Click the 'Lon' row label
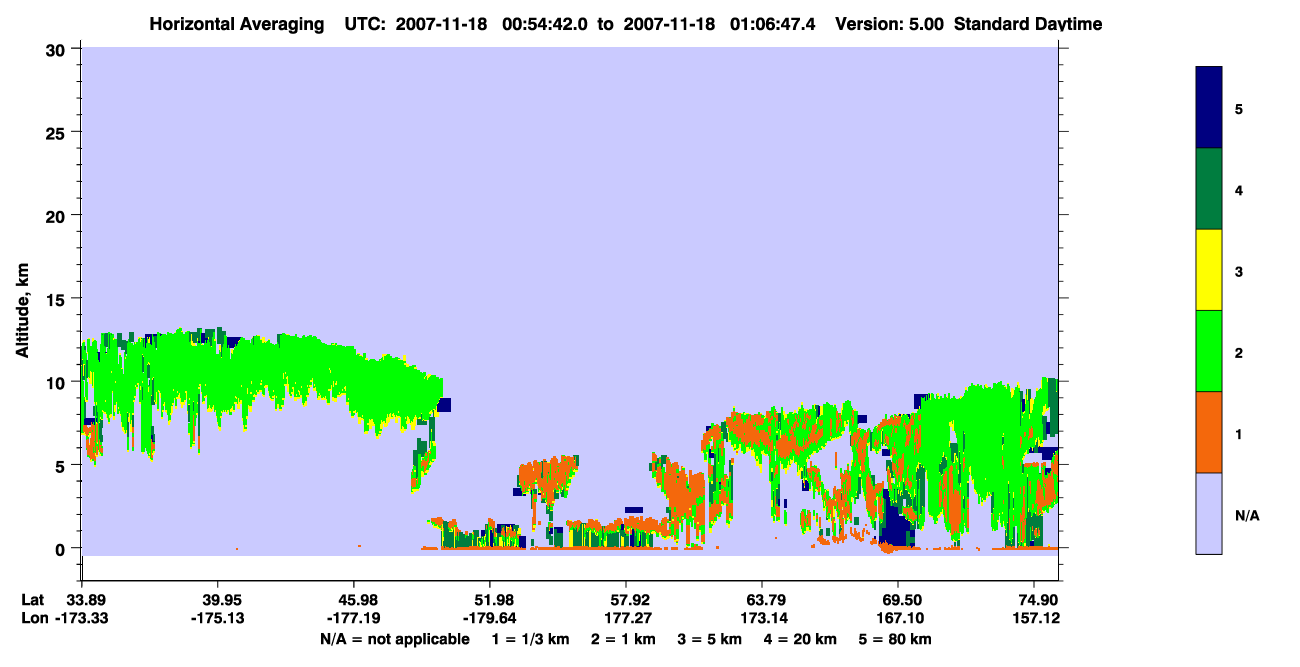This screenshot has width=1300, height=667. click(x=33, y=618)
